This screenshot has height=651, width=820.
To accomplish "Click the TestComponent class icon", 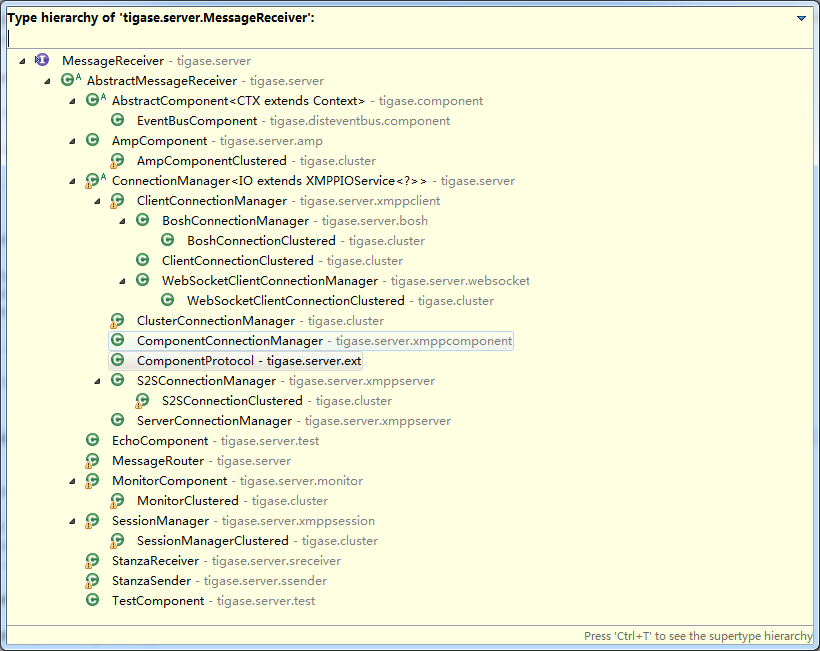I will pos(93,600).
